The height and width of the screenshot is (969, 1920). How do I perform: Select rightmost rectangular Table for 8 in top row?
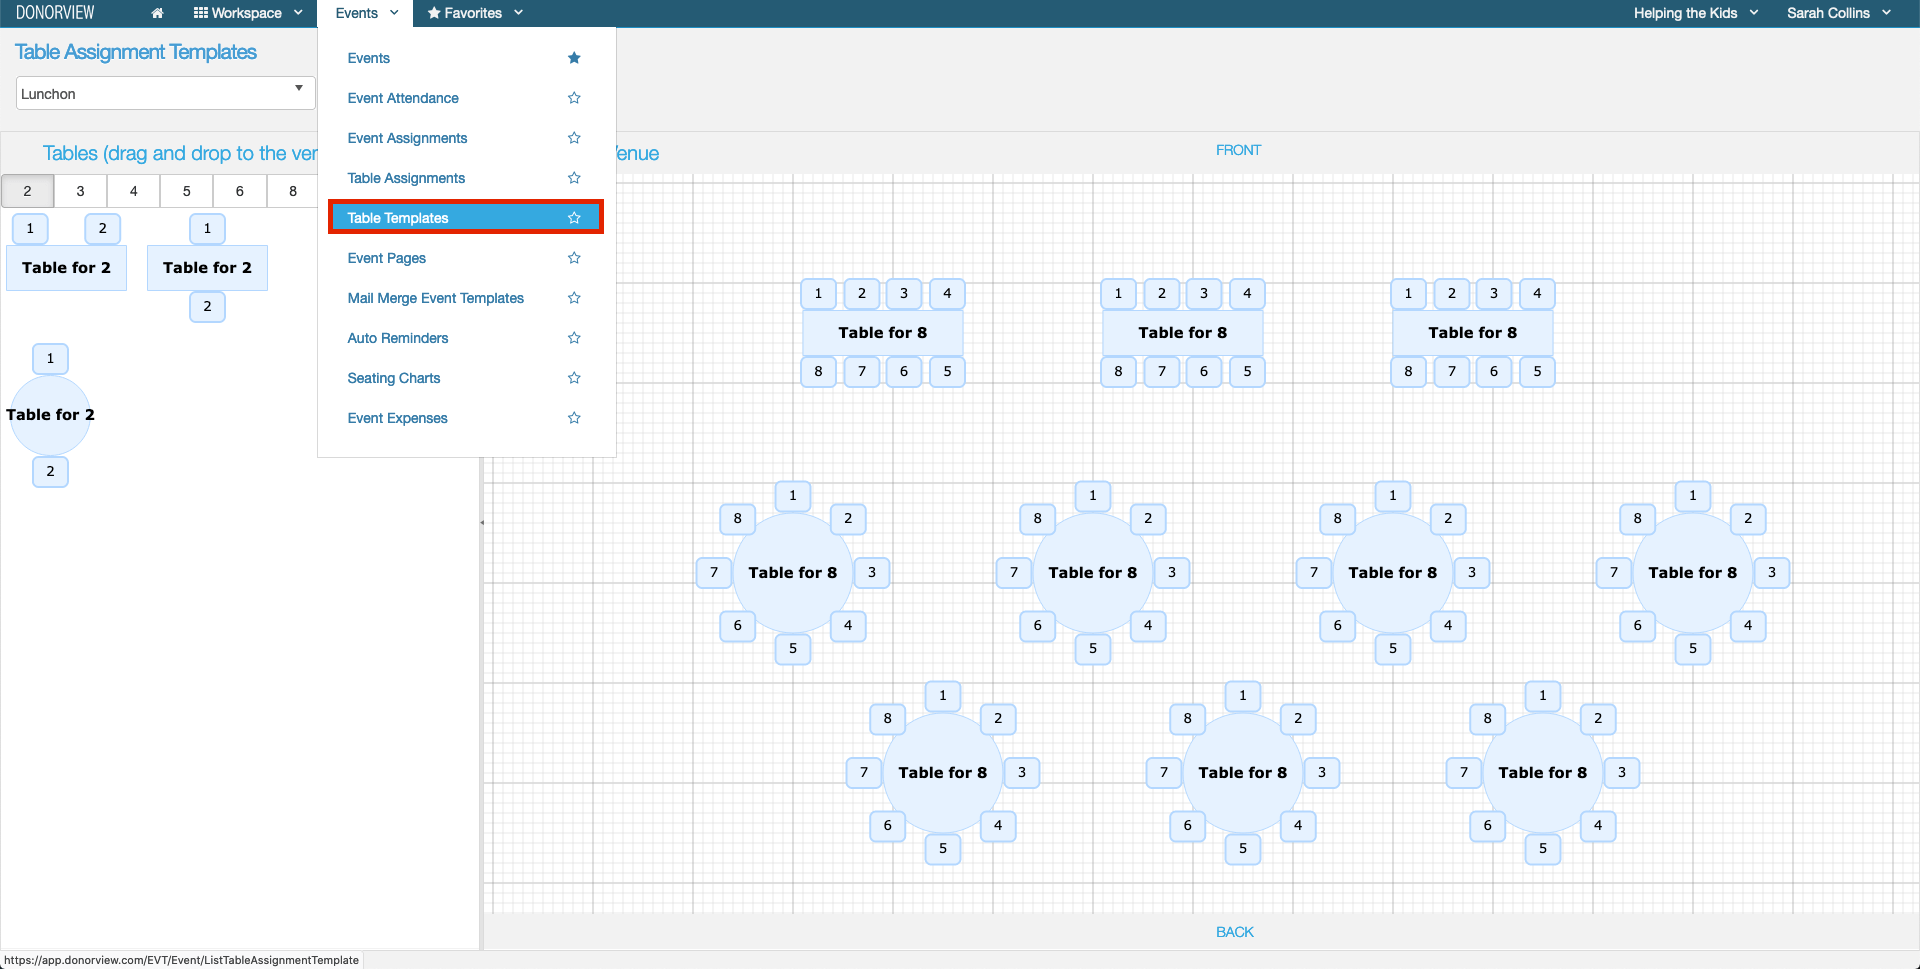pyautogui.click(x=1472, y=333)
